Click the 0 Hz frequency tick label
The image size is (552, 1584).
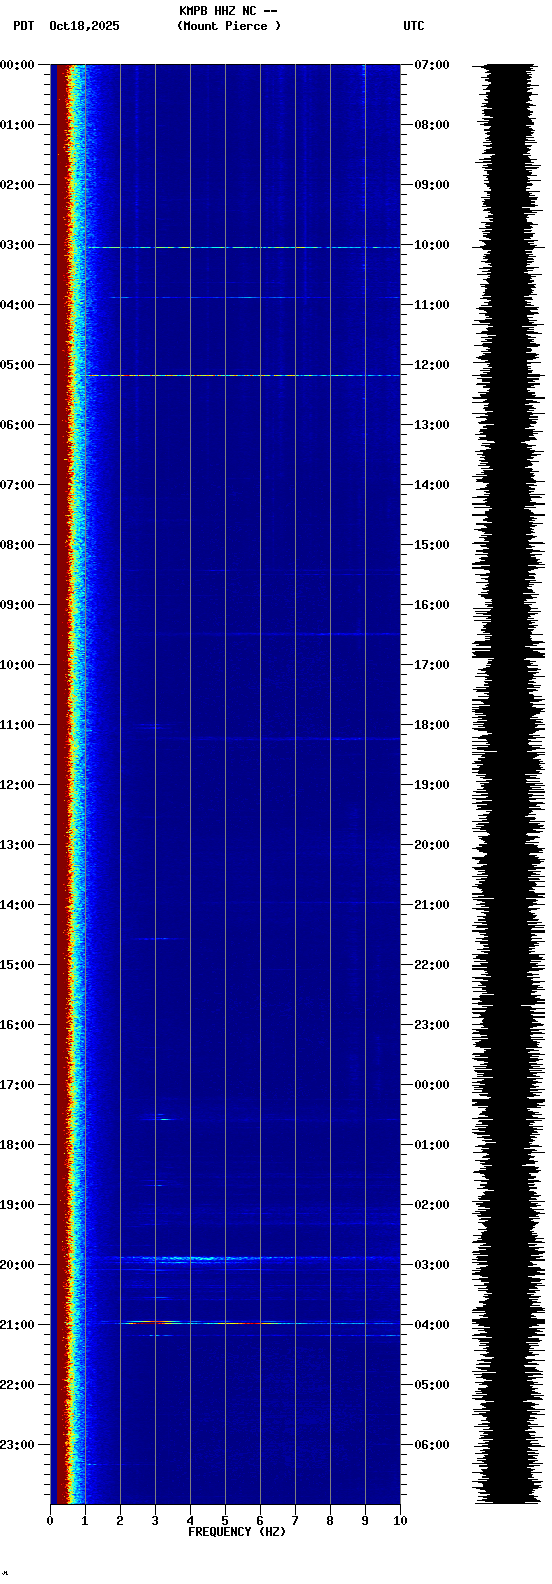50,1521
